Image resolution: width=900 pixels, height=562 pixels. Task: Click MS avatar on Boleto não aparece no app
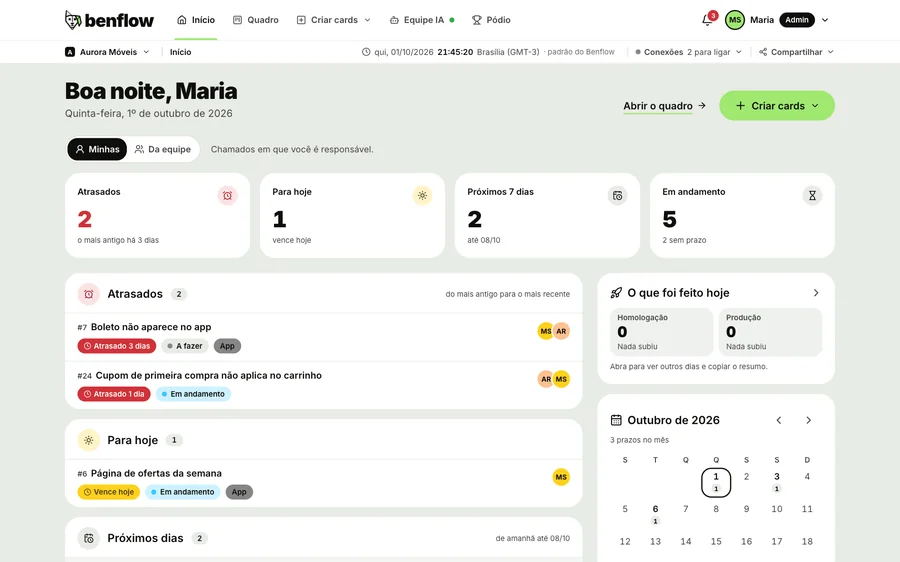coord(545,331)
